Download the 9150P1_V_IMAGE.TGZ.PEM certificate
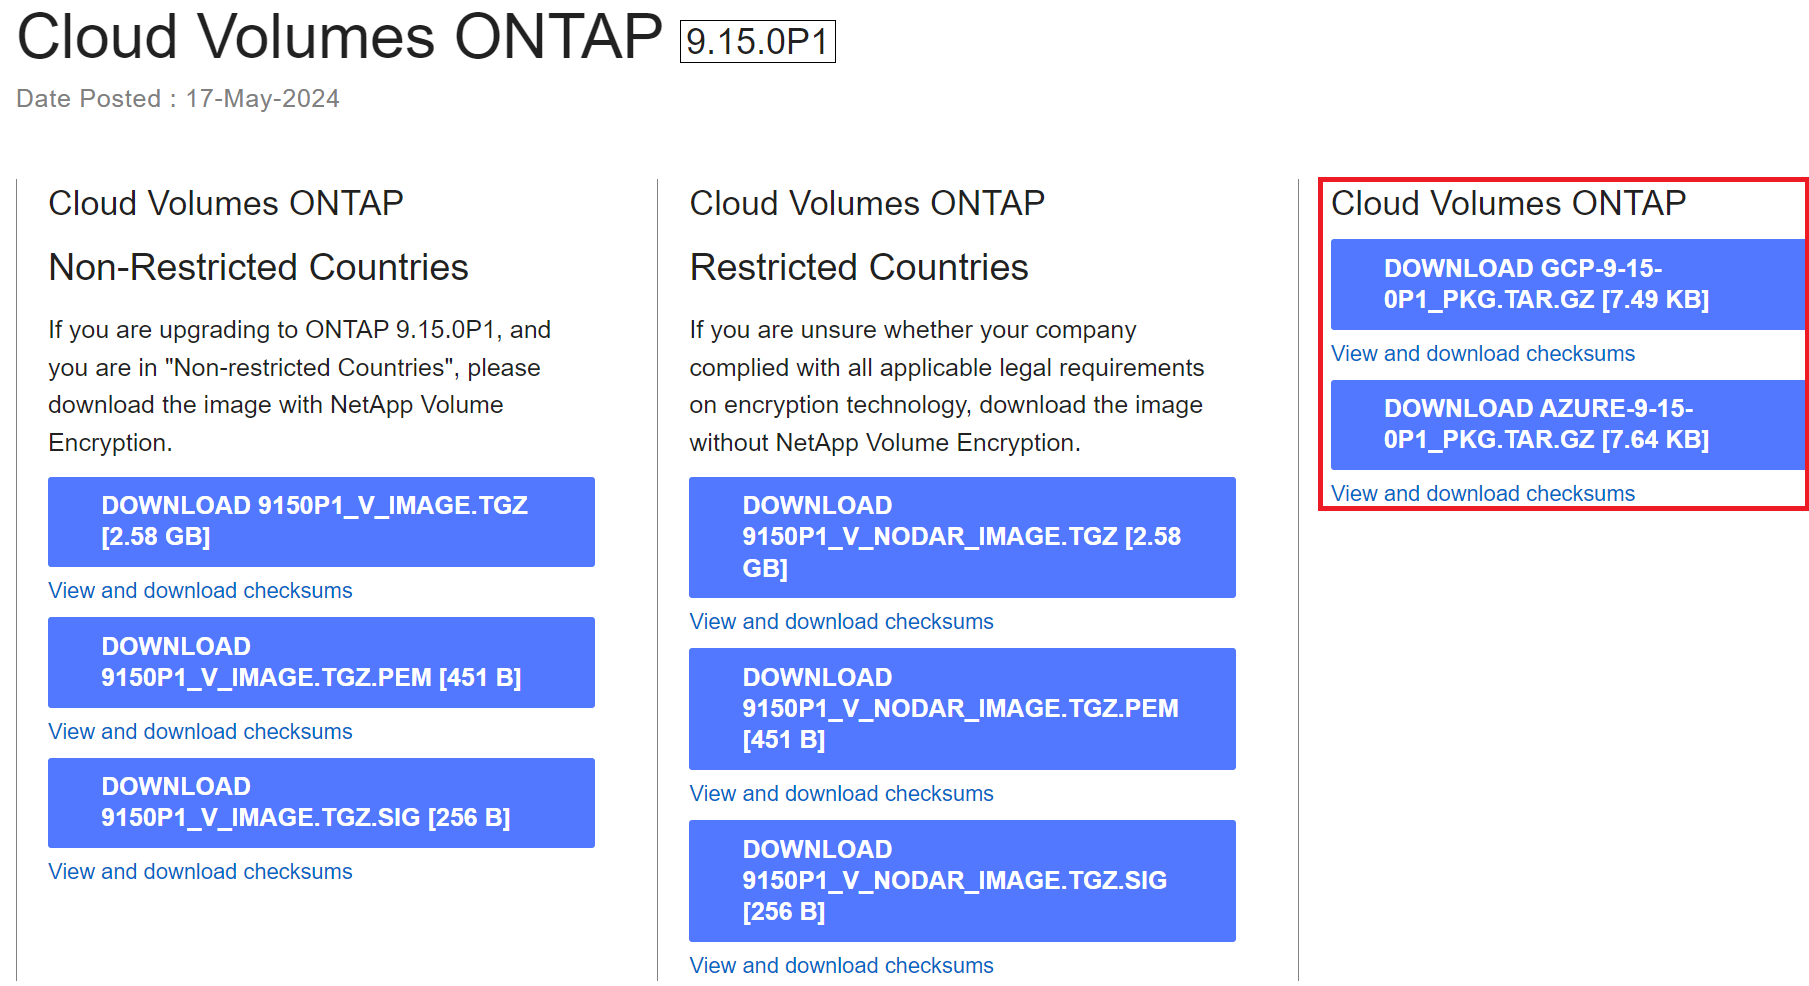The image size is (1809, 986). [x=320, y=661]
